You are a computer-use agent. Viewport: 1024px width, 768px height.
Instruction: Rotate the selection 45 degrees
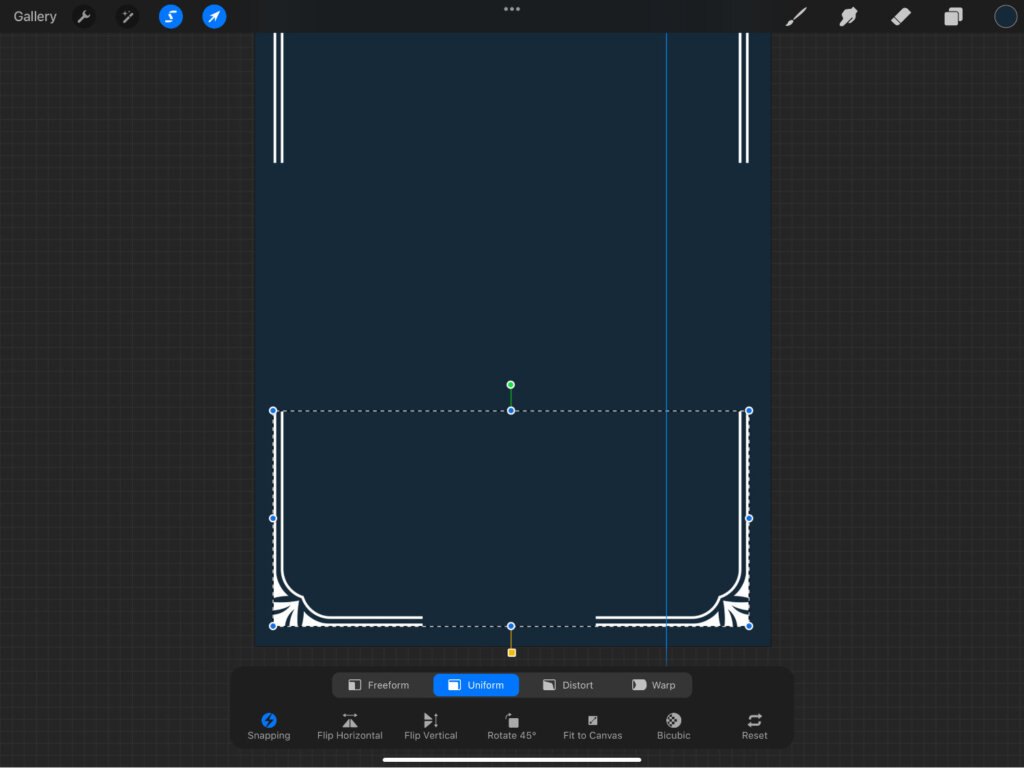pyautogui.click(x=512, y=726)
